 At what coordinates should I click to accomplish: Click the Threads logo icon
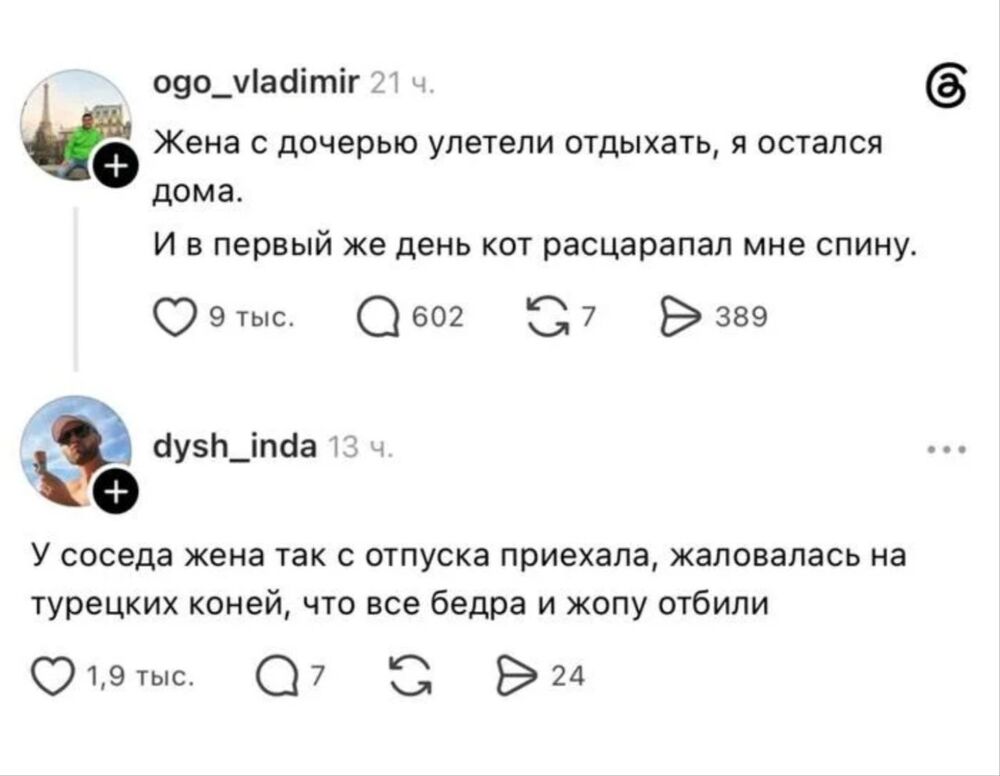946,86
